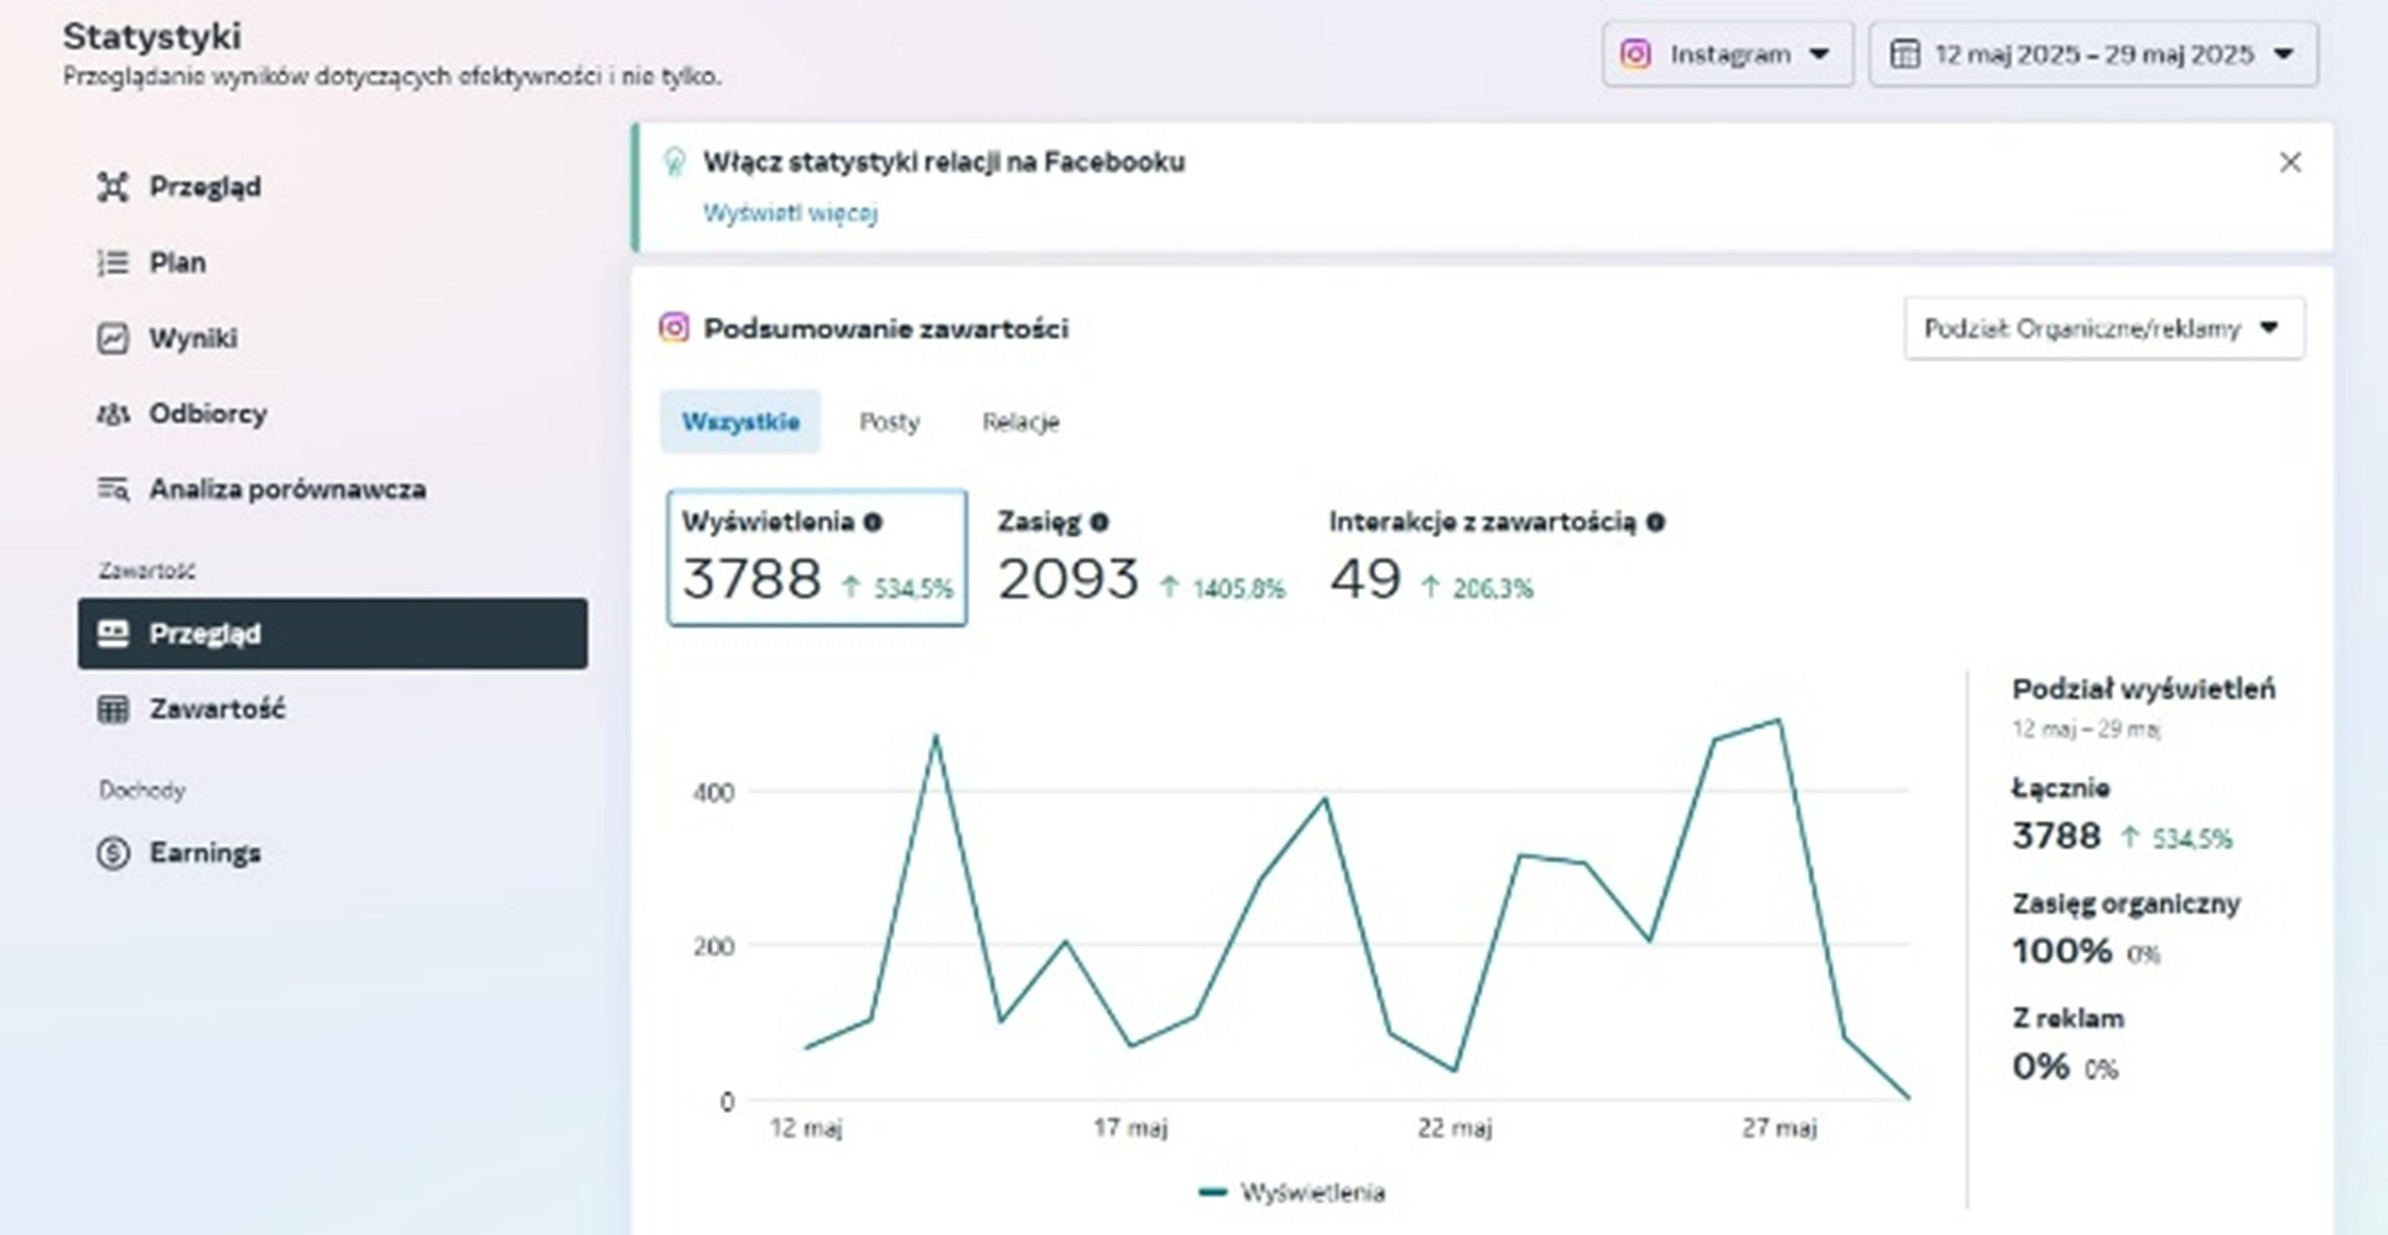Image resolution: width=2388 pixels, height=1235 pixels.
Task: Click the Earnings dollar icon
Action: pos(112,853)
